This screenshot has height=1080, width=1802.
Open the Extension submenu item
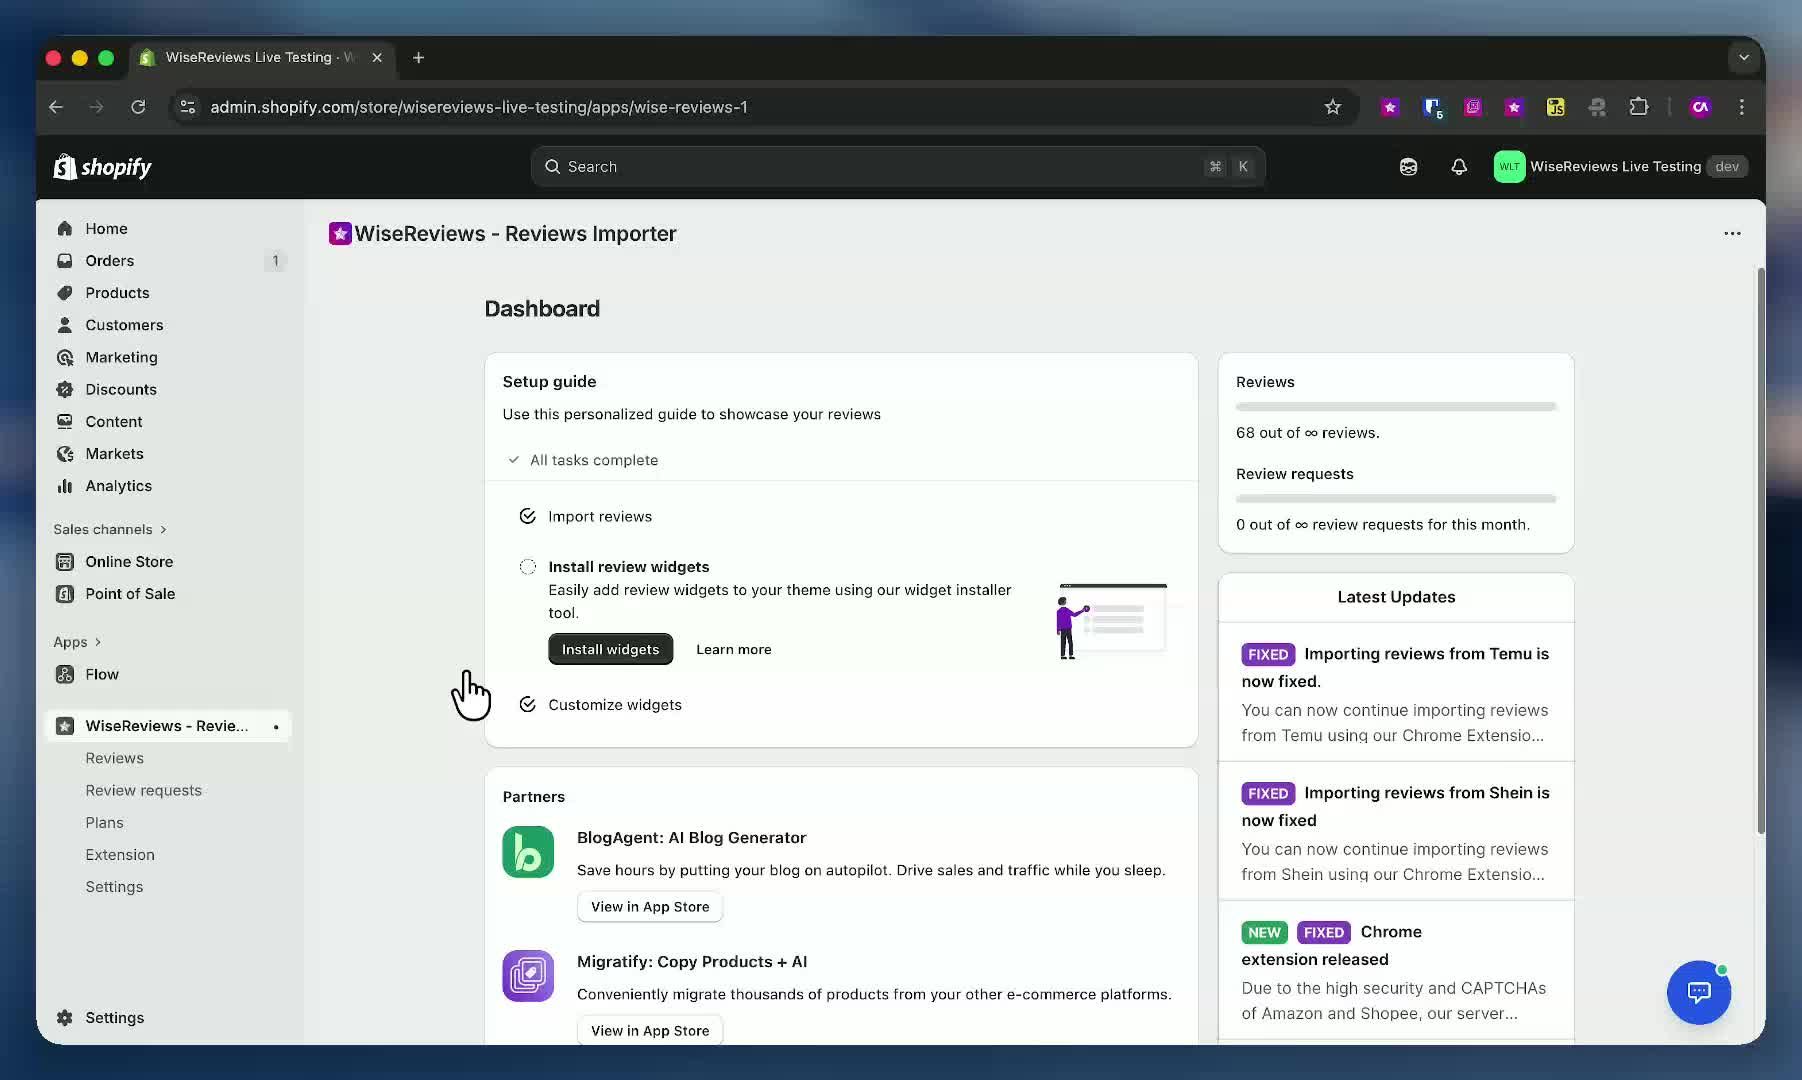pyautogui.click(x=120, y=855)
